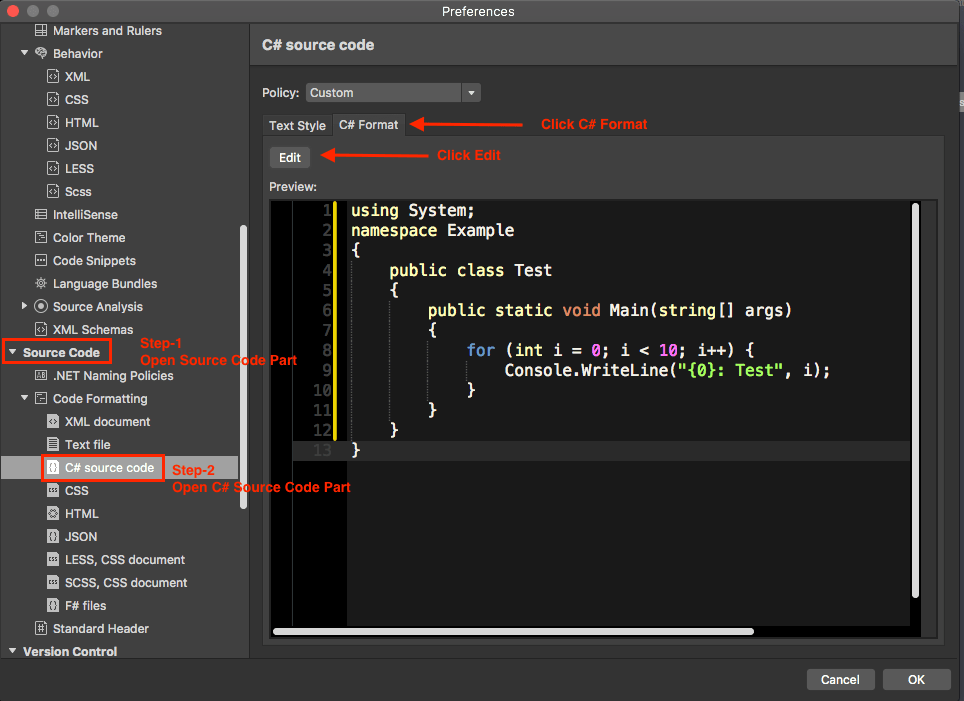The image size is (964, 701).
Task: Click the Code Snippets icon
Action: coord(41,260)
